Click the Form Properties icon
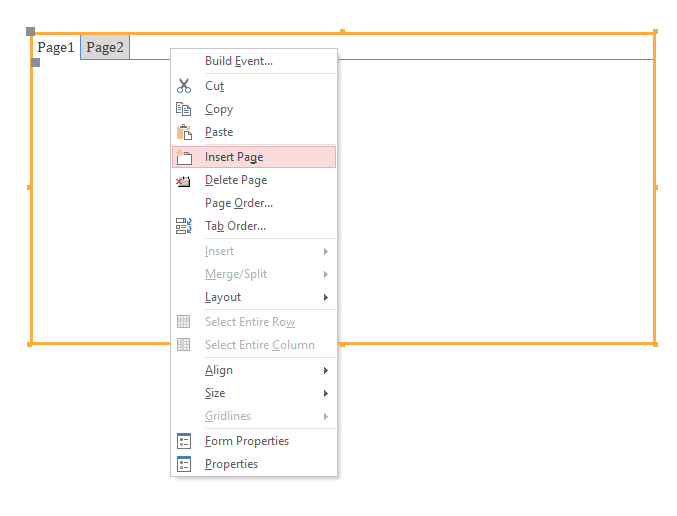The image size is (677, 516). tap(184, 441)
